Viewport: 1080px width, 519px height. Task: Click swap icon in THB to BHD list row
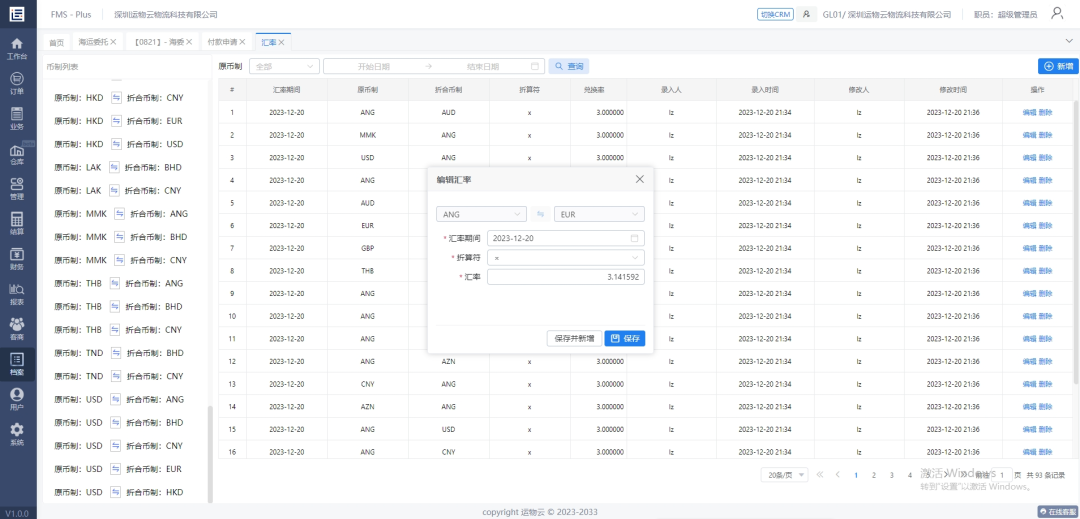point(115,306)
